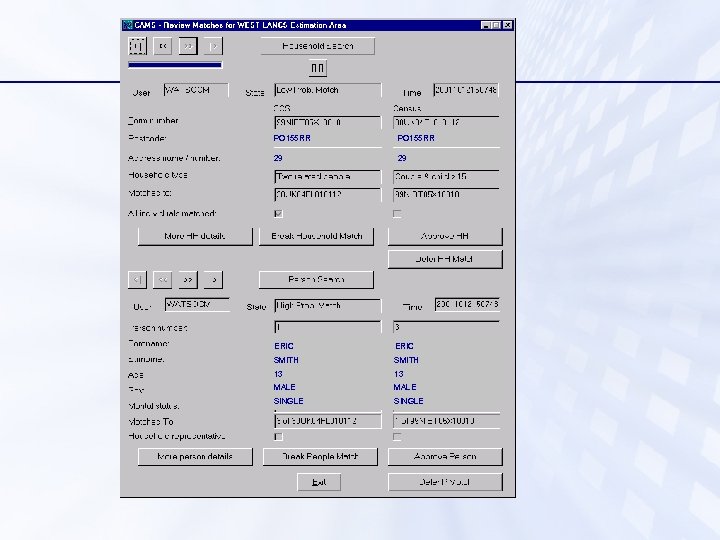This screenshot has height=540, width=720.
Task: Go to next person record
Action: click(188, 279)
